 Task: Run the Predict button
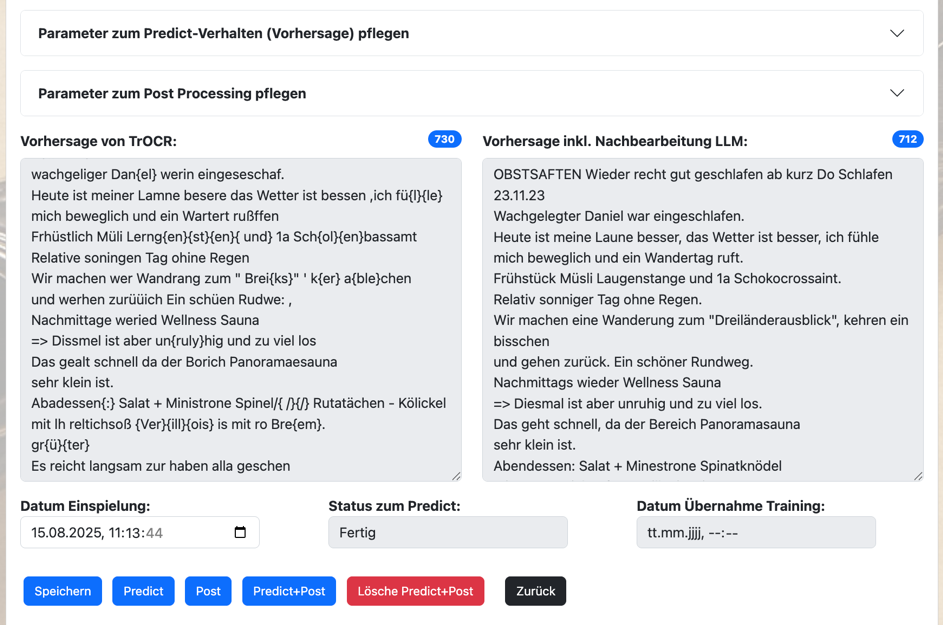143,591
